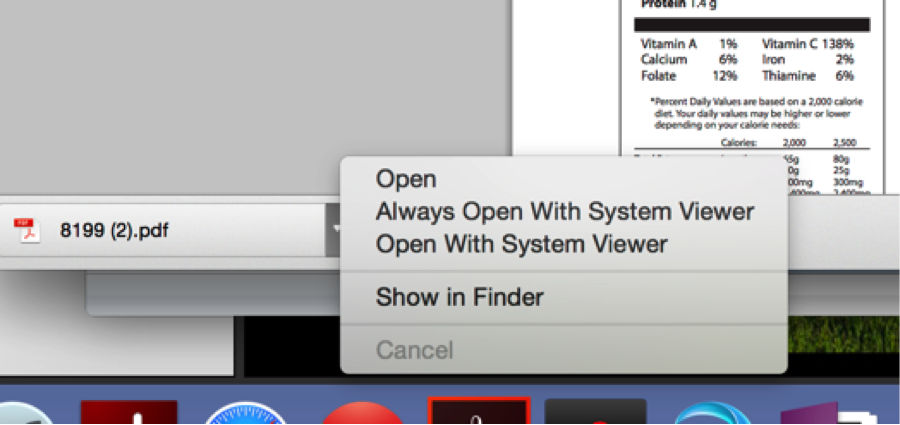Click the grayed-out Cancel menu item
900x425 pixels.
(x=414, y=350)
